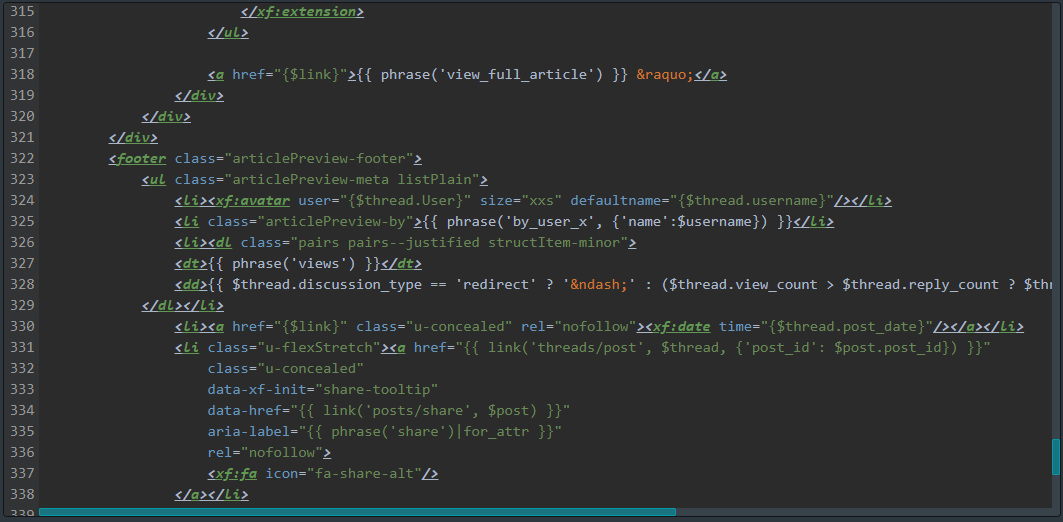1063x522 pixels.
Task: Click closing </ul> tag on line 316
Action: tap(228, 33)
